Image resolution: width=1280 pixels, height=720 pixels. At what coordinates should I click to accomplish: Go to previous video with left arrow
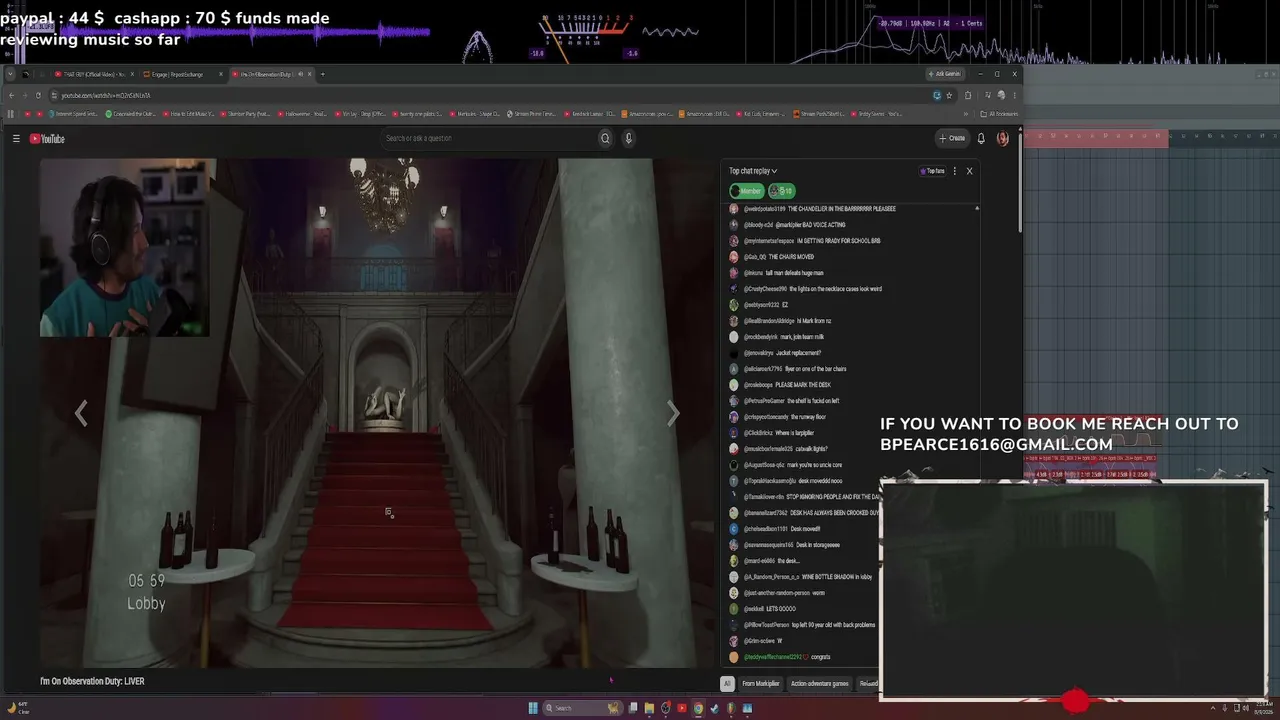[x=82, y=413]
